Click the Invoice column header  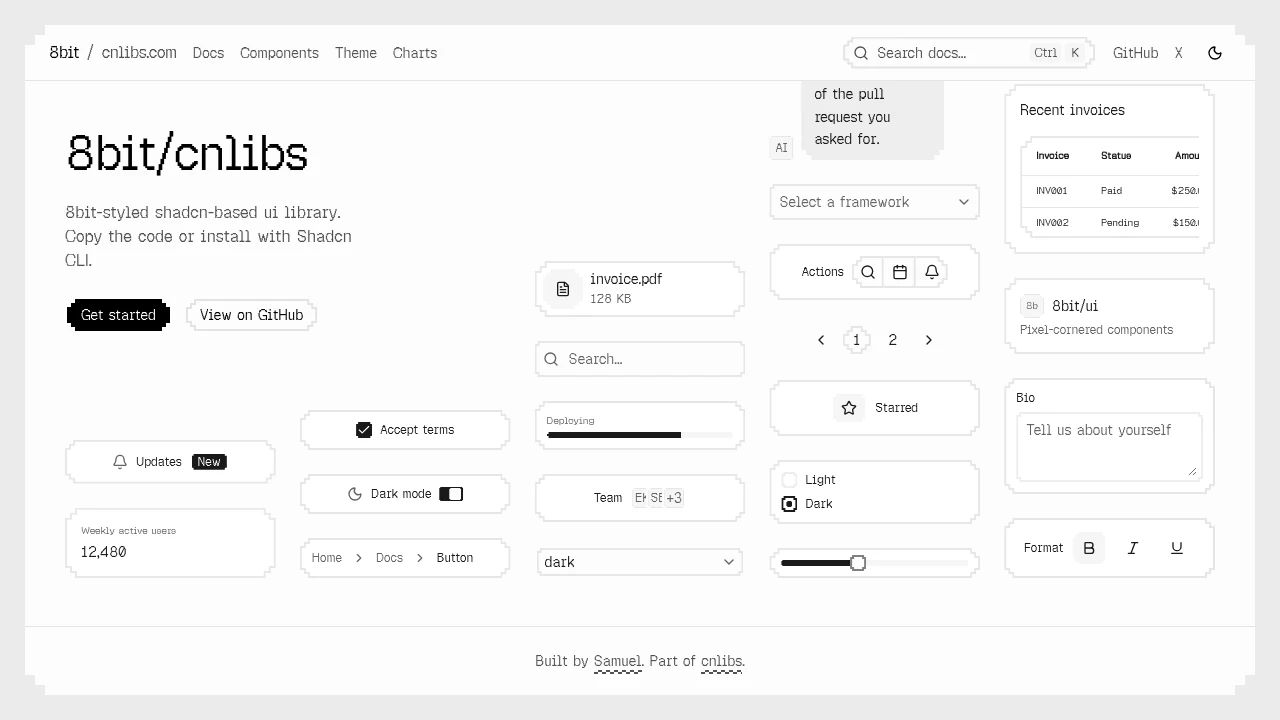coord(1053,156)
